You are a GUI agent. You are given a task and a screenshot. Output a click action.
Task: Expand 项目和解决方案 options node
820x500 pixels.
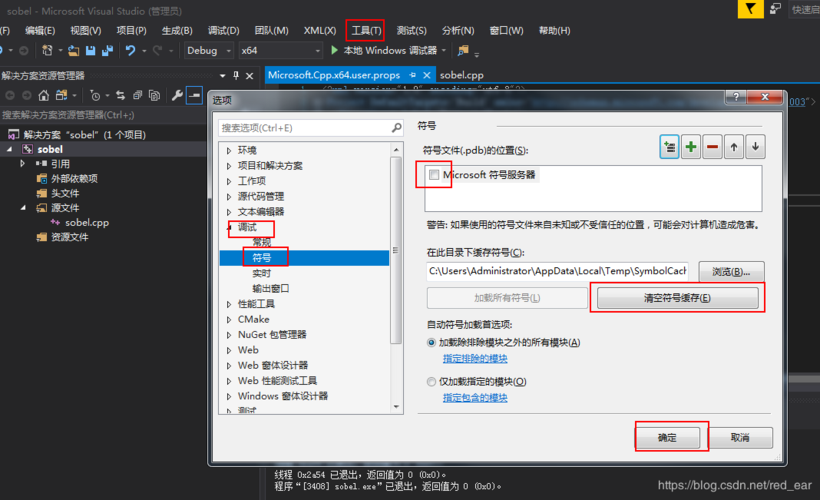(229, 166)
